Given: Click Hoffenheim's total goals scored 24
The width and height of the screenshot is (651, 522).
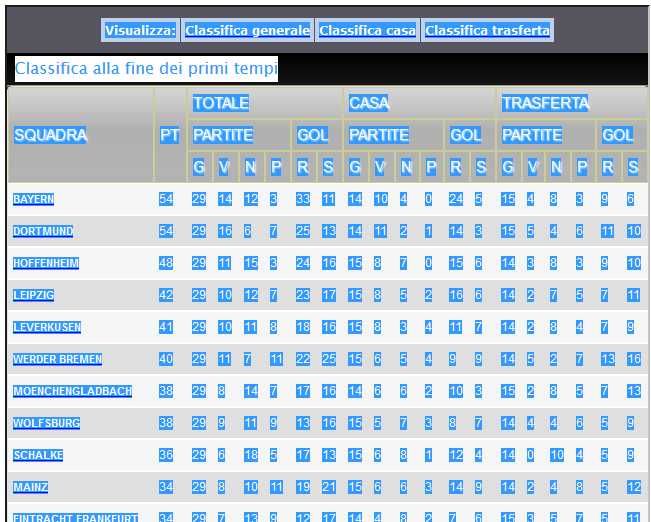Looking at the screenshot, I should (x=303, y=263).
